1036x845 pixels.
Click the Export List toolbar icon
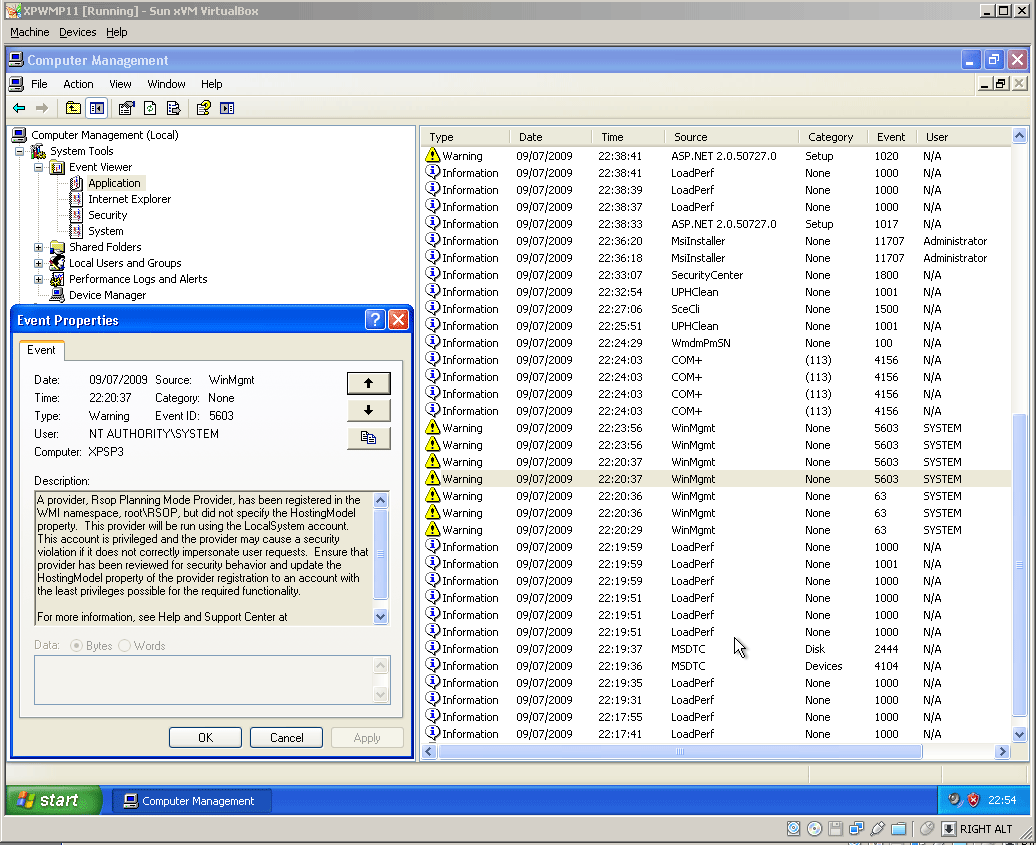173,108
